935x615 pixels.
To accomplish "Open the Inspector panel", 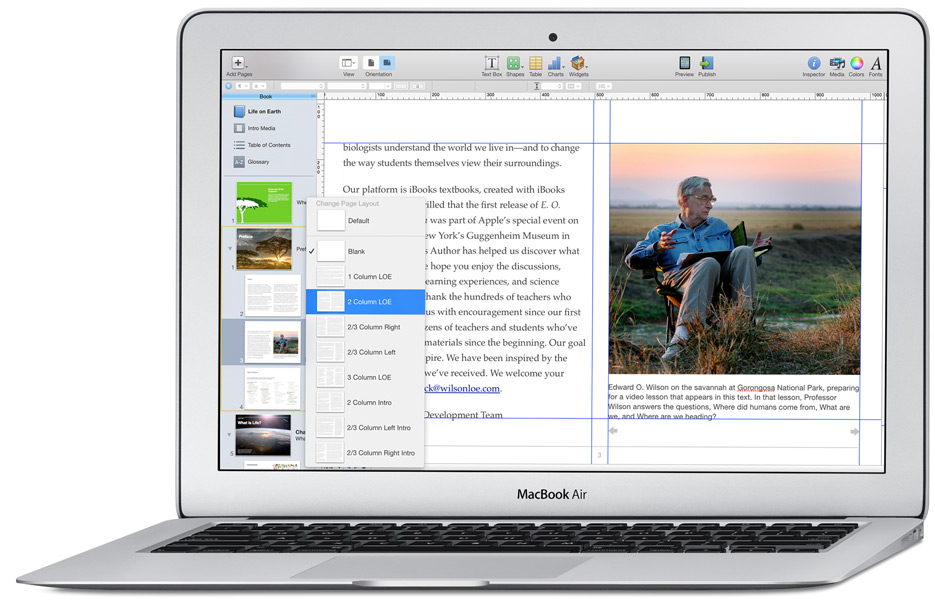I will 814,63.
